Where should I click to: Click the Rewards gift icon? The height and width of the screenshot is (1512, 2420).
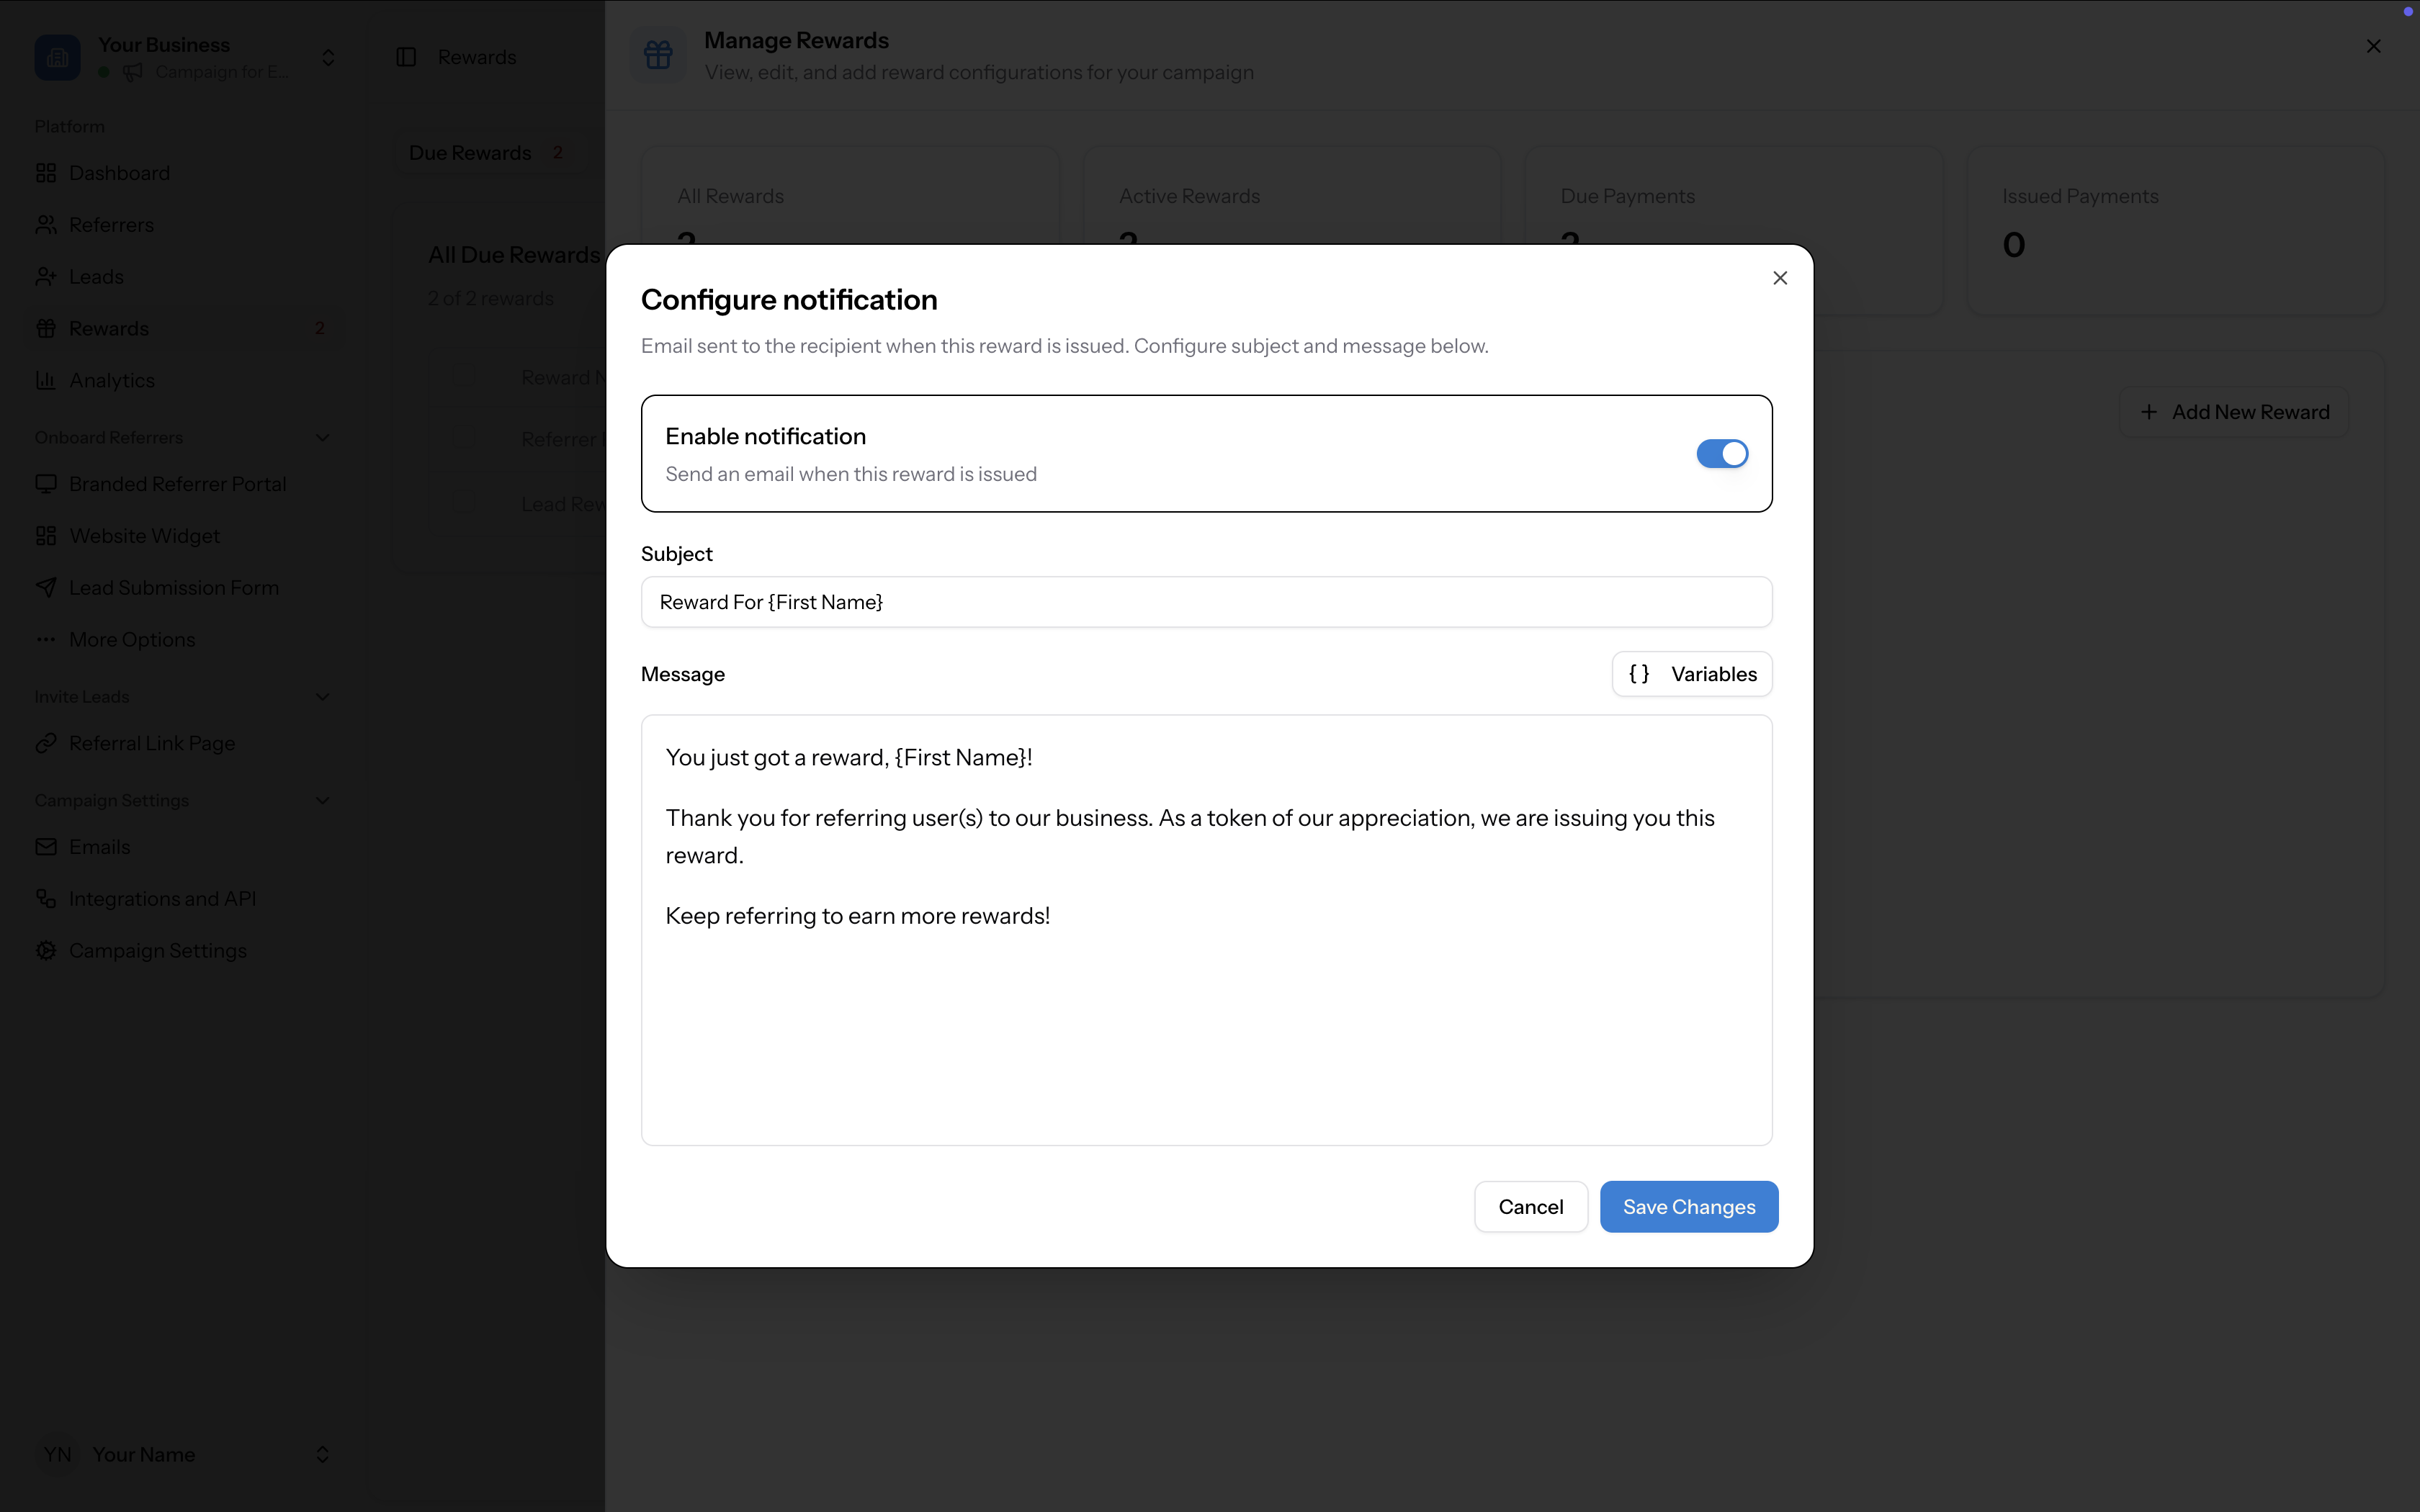pyautogui.click(x=46, y=328)
